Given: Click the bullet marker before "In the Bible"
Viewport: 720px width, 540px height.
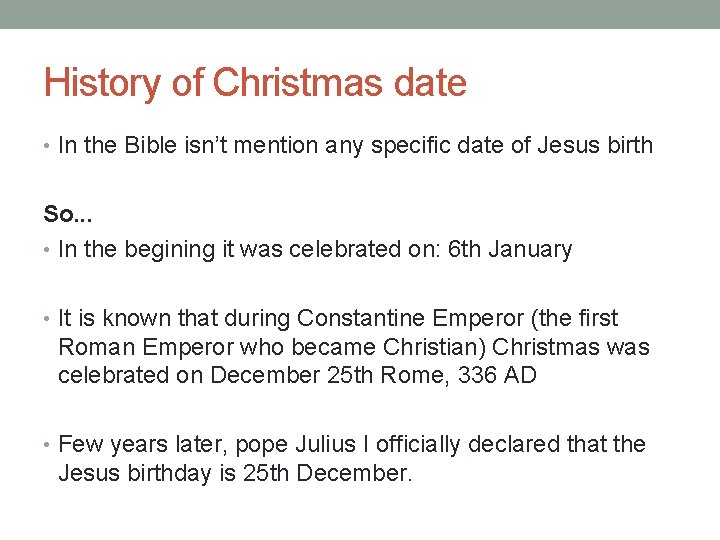Looking at the screenshot, I should [48, 146].
